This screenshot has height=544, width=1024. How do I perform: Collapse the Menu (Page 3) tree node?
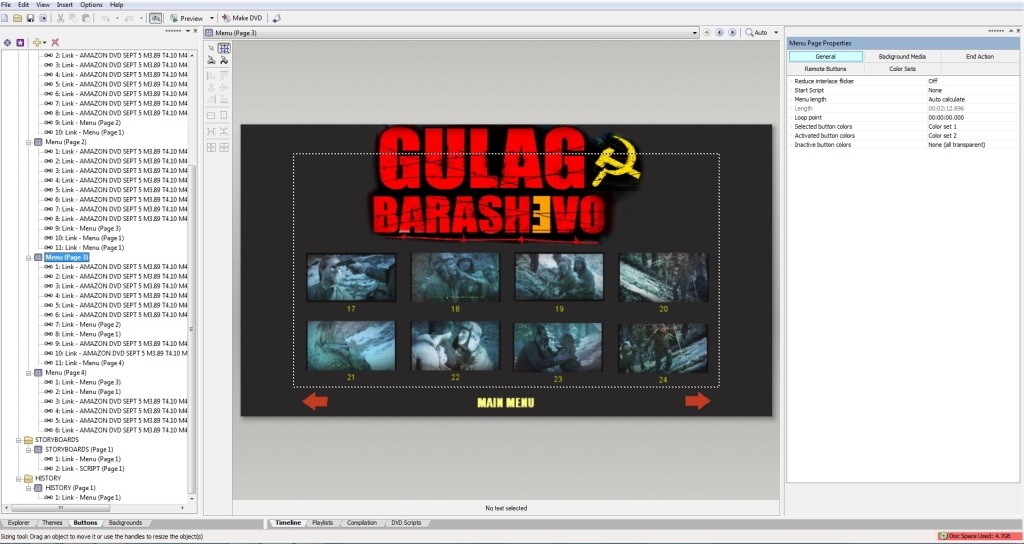29,257
